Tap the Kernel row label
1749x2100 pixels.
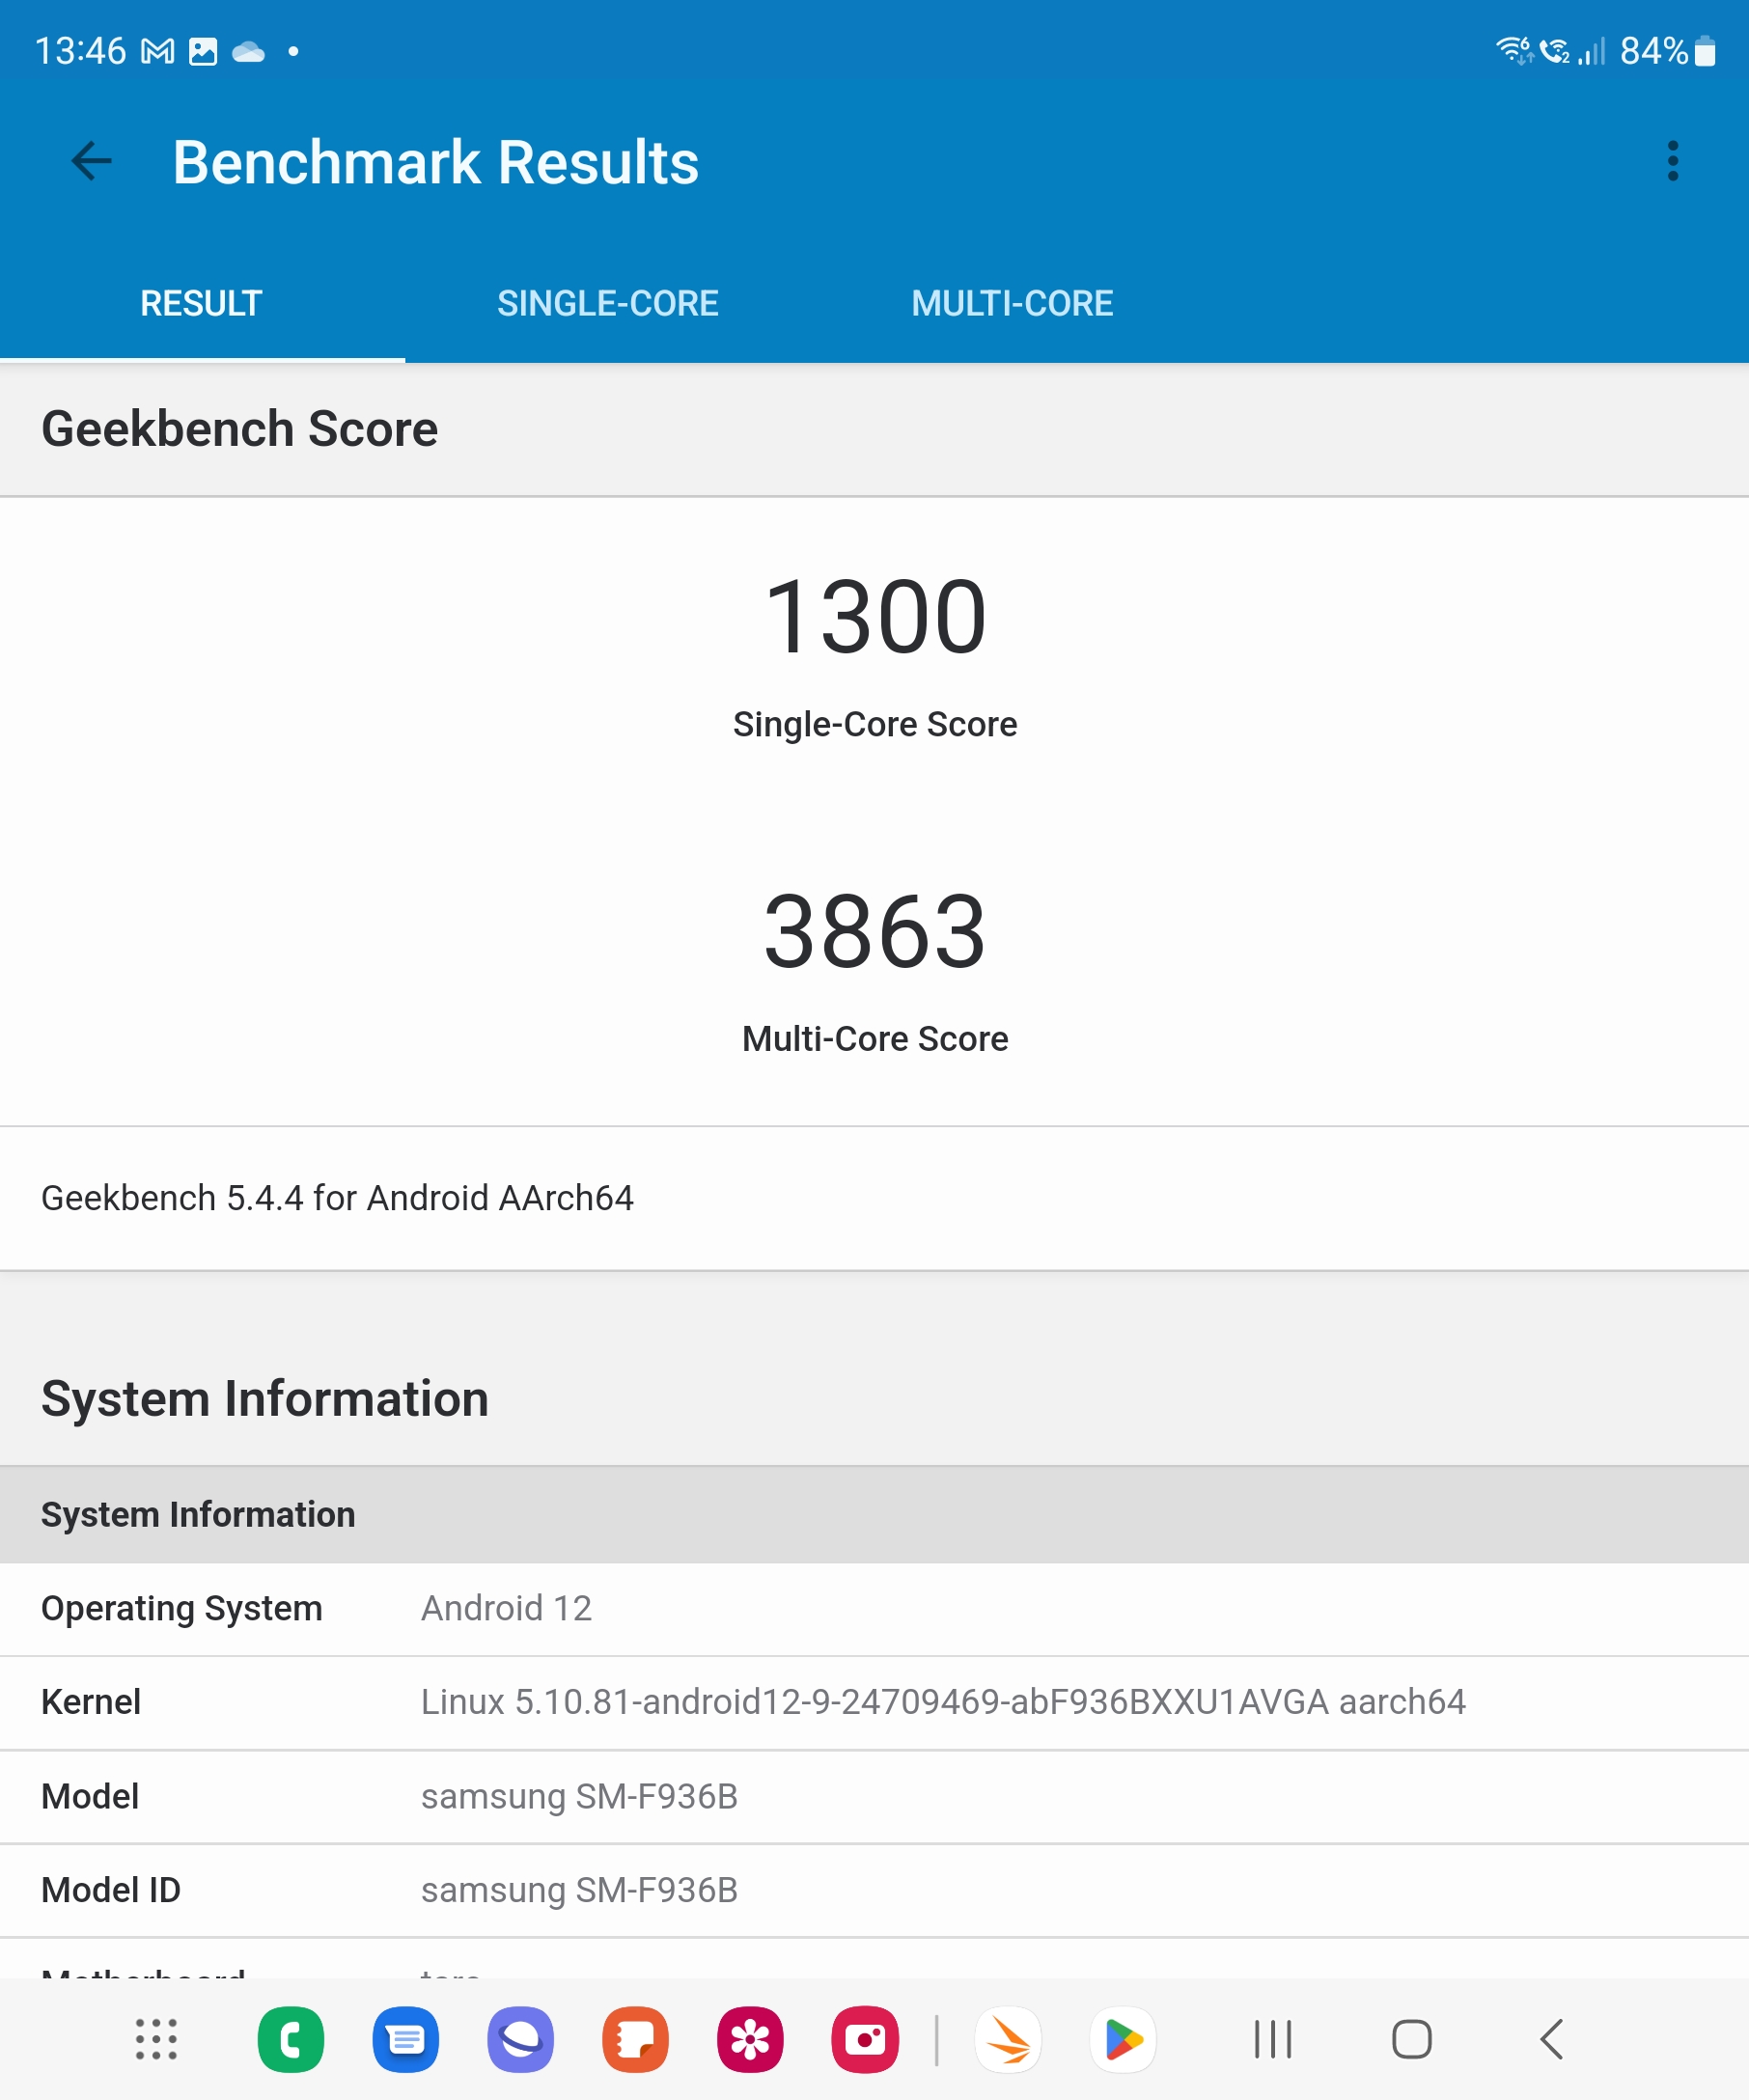click(91, 1702)
